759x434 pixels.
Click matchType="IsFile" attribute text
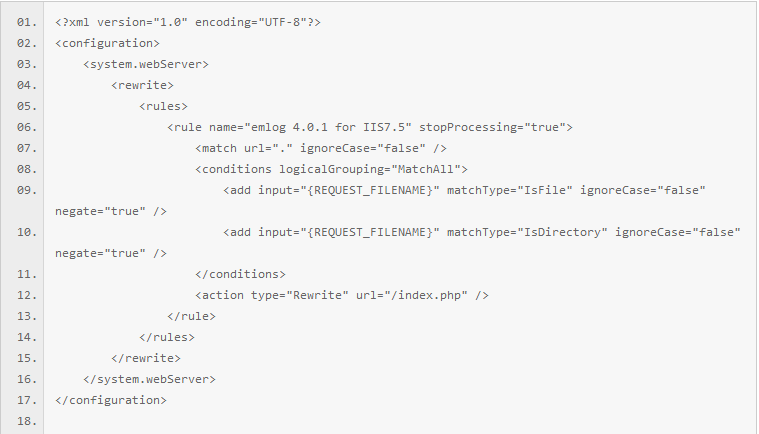(510, 190)
